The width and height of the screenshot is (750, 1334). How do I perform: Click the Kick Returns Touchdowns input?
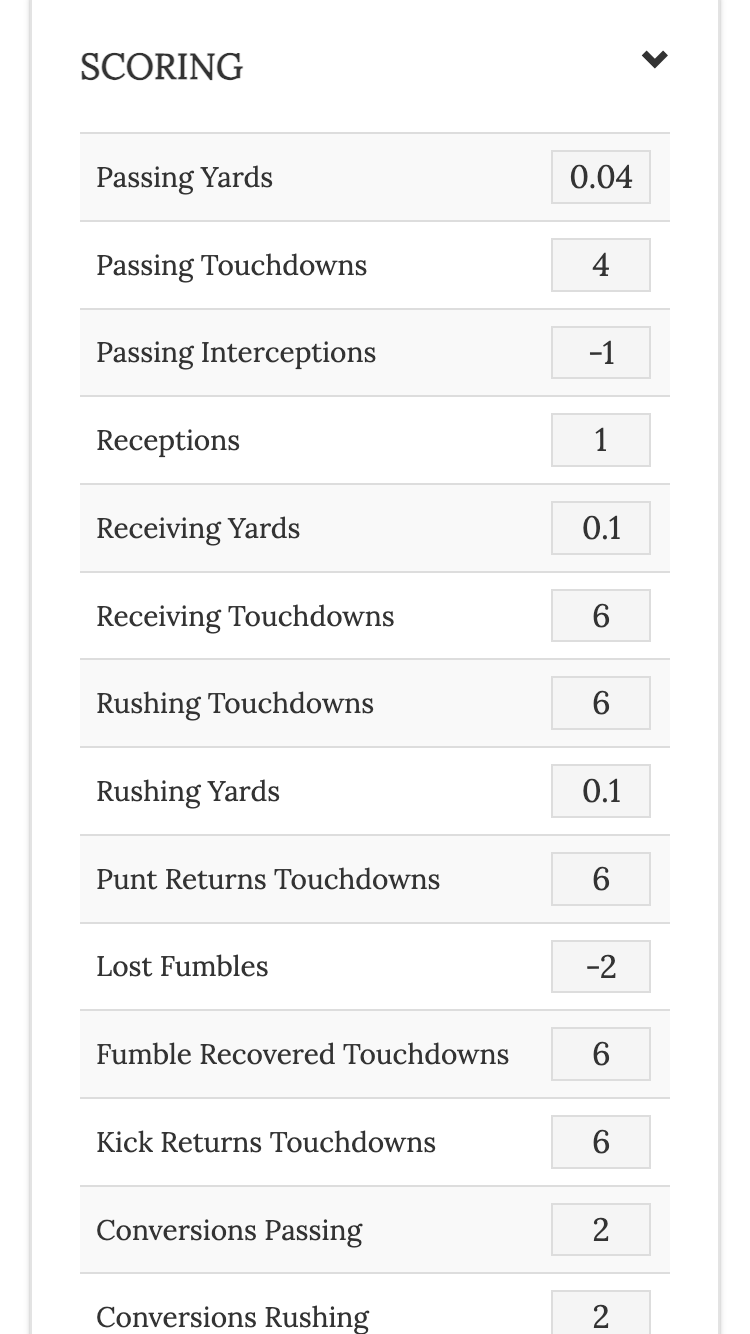(x=600, y=1141)
